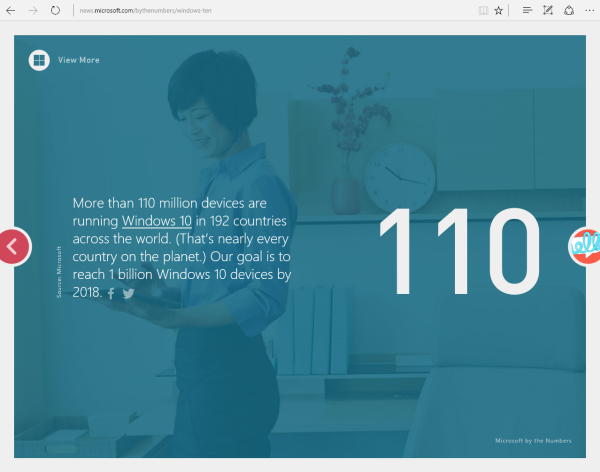
Task: Open the Share icon in toolbar
Action: [x=568, y=10]
